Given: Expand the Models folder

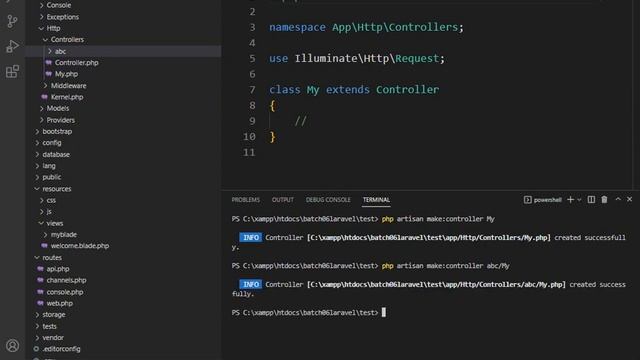Looking at the screenshot, I should click(42, 108).
